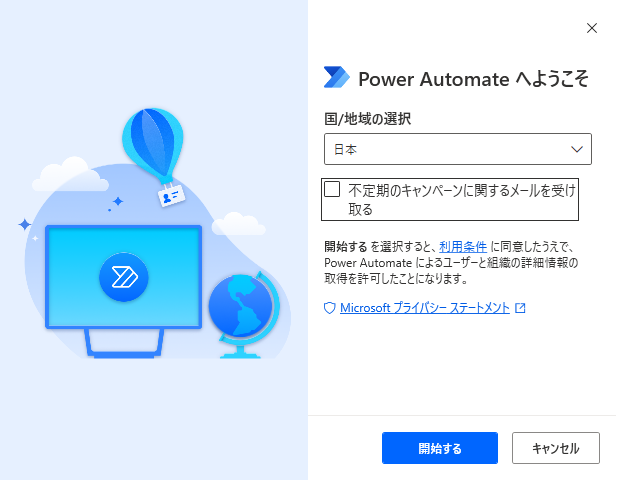Click the round Power Automate icon on the monitor
620x480 pixels.
124,277
